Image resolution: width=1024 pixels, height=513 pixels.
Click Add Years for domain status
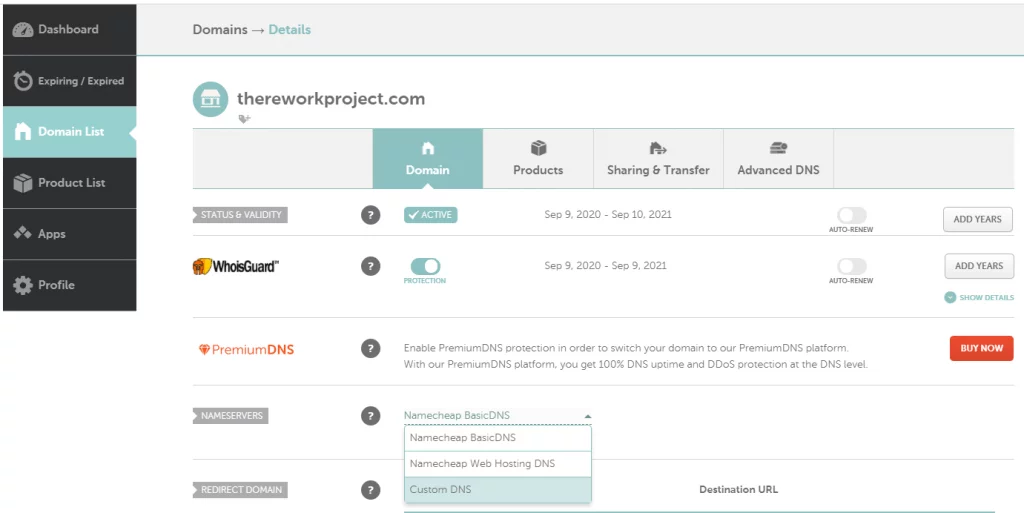[x=978, y=219]
